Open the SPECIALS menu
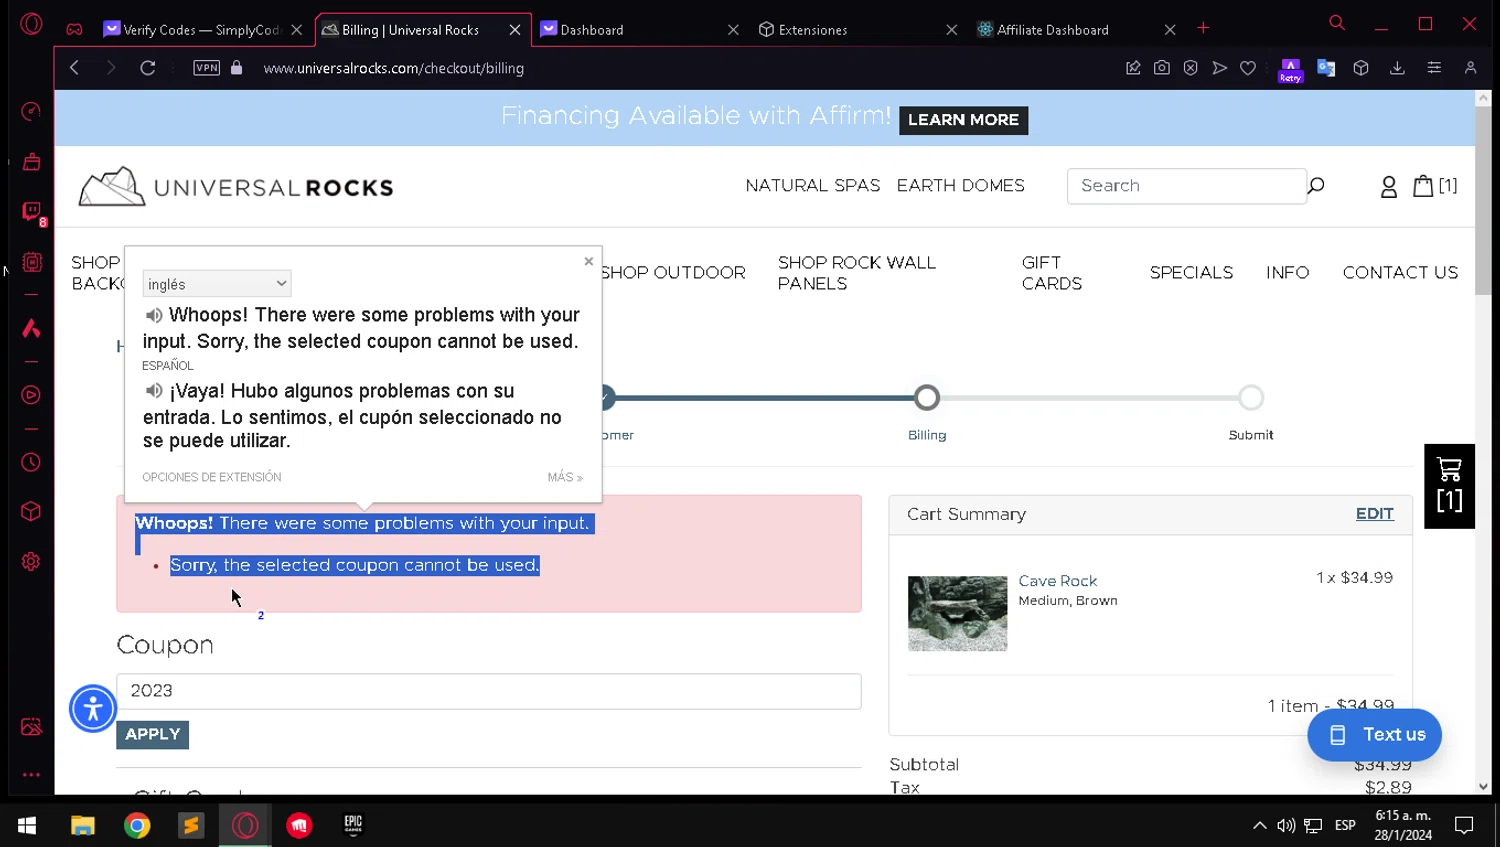1500x847 pixels. [x=1191, y=273]
